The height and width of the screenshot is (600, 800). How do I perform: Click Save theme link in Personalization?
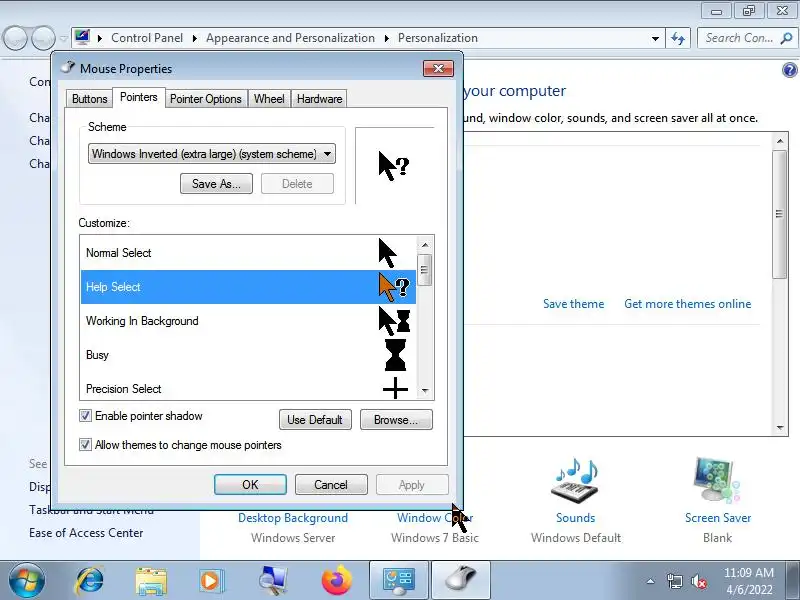(x=573, y=304)
